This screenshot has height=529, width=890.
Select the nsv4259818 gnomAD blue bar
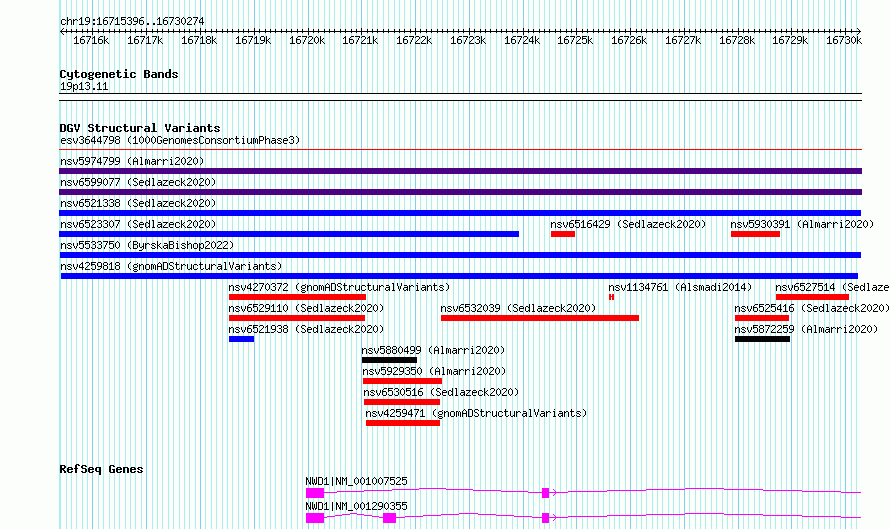click(x=459, y=276)
